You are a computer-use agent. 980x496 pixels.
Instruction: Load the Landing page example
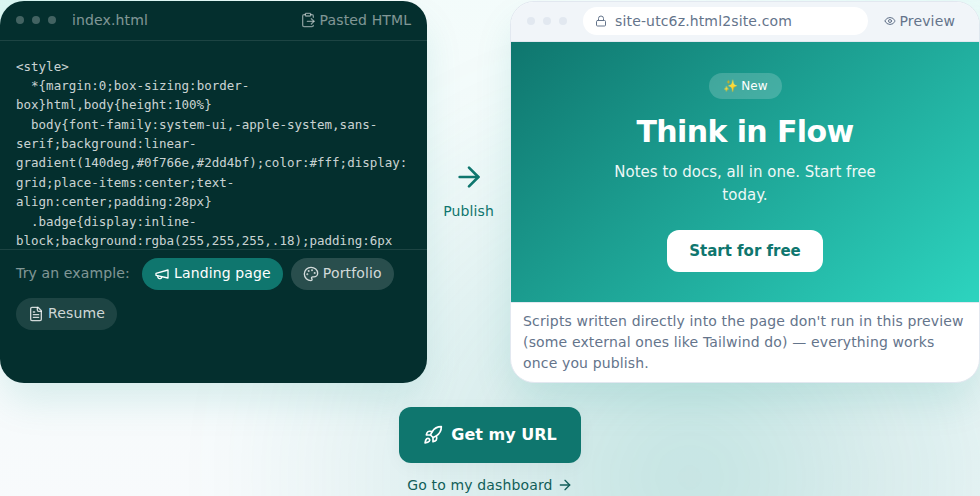(x=212, y=274)
